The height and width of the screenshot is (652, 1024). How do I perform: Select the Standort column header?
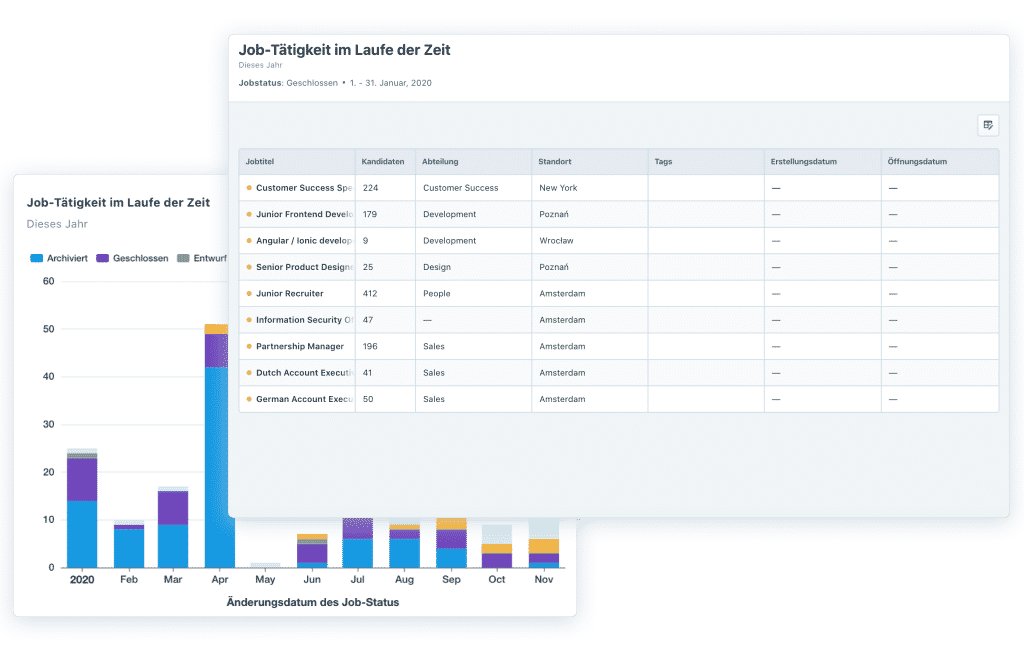pyautogui.click(x=555, y=162)
